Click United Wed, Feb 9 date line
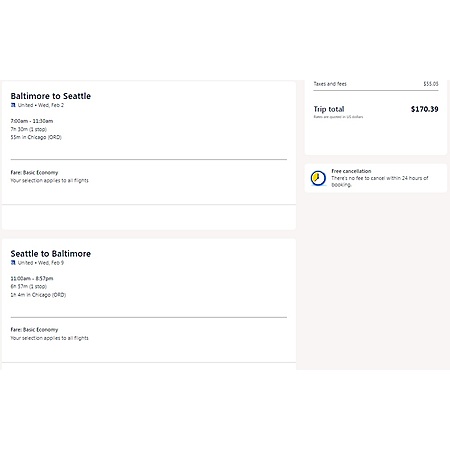This screenshot has height=450, width=450. coord(41,263)
